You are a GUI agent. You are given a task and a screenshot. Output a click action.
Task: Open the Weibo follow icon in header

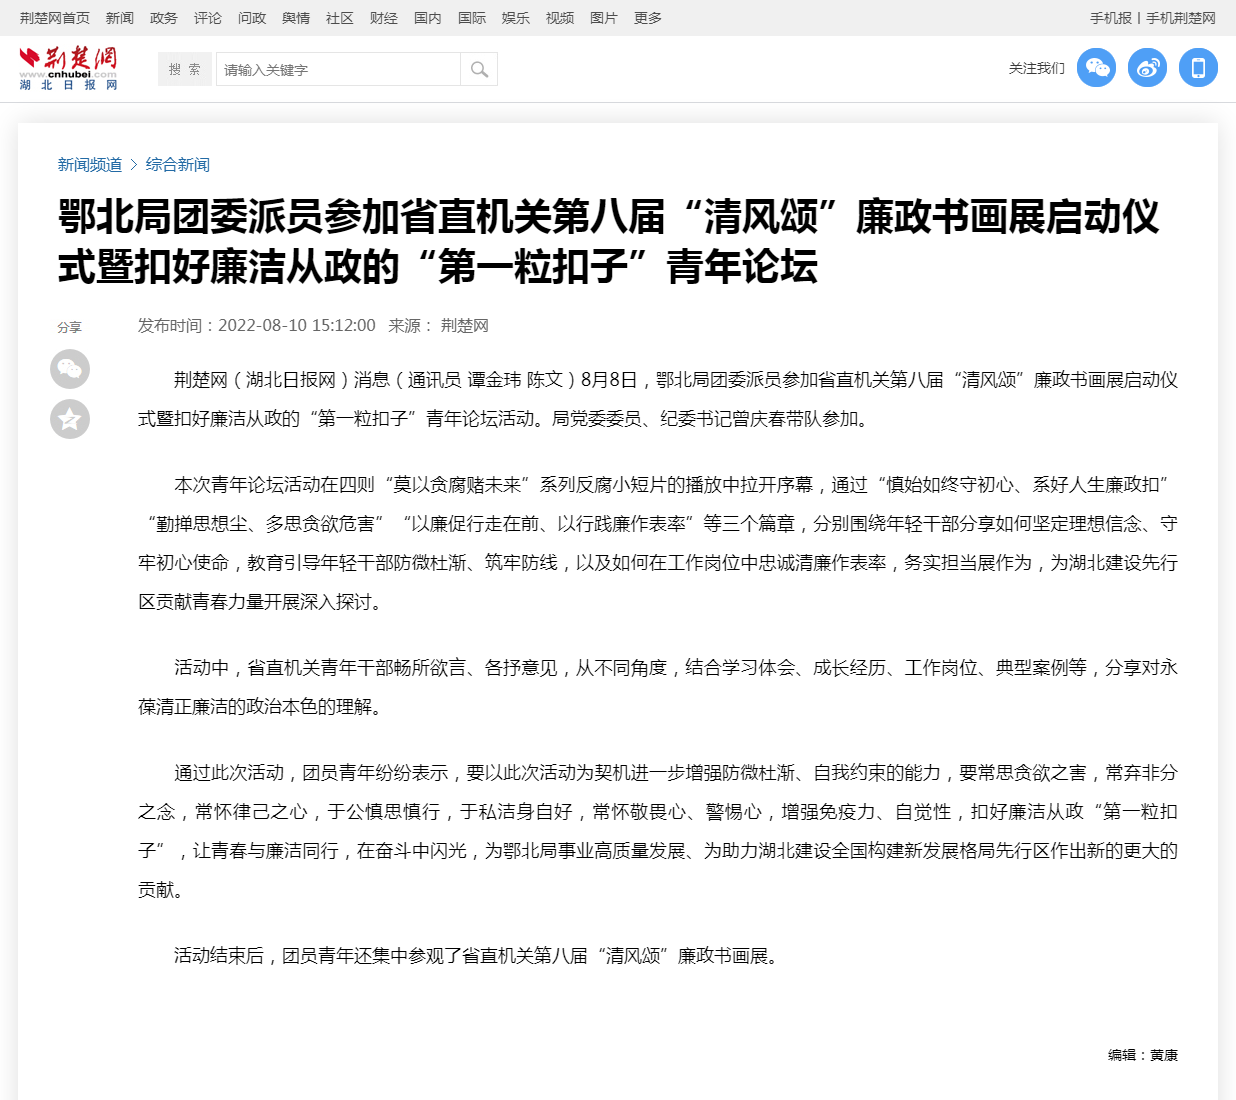tap(1147, 68)
